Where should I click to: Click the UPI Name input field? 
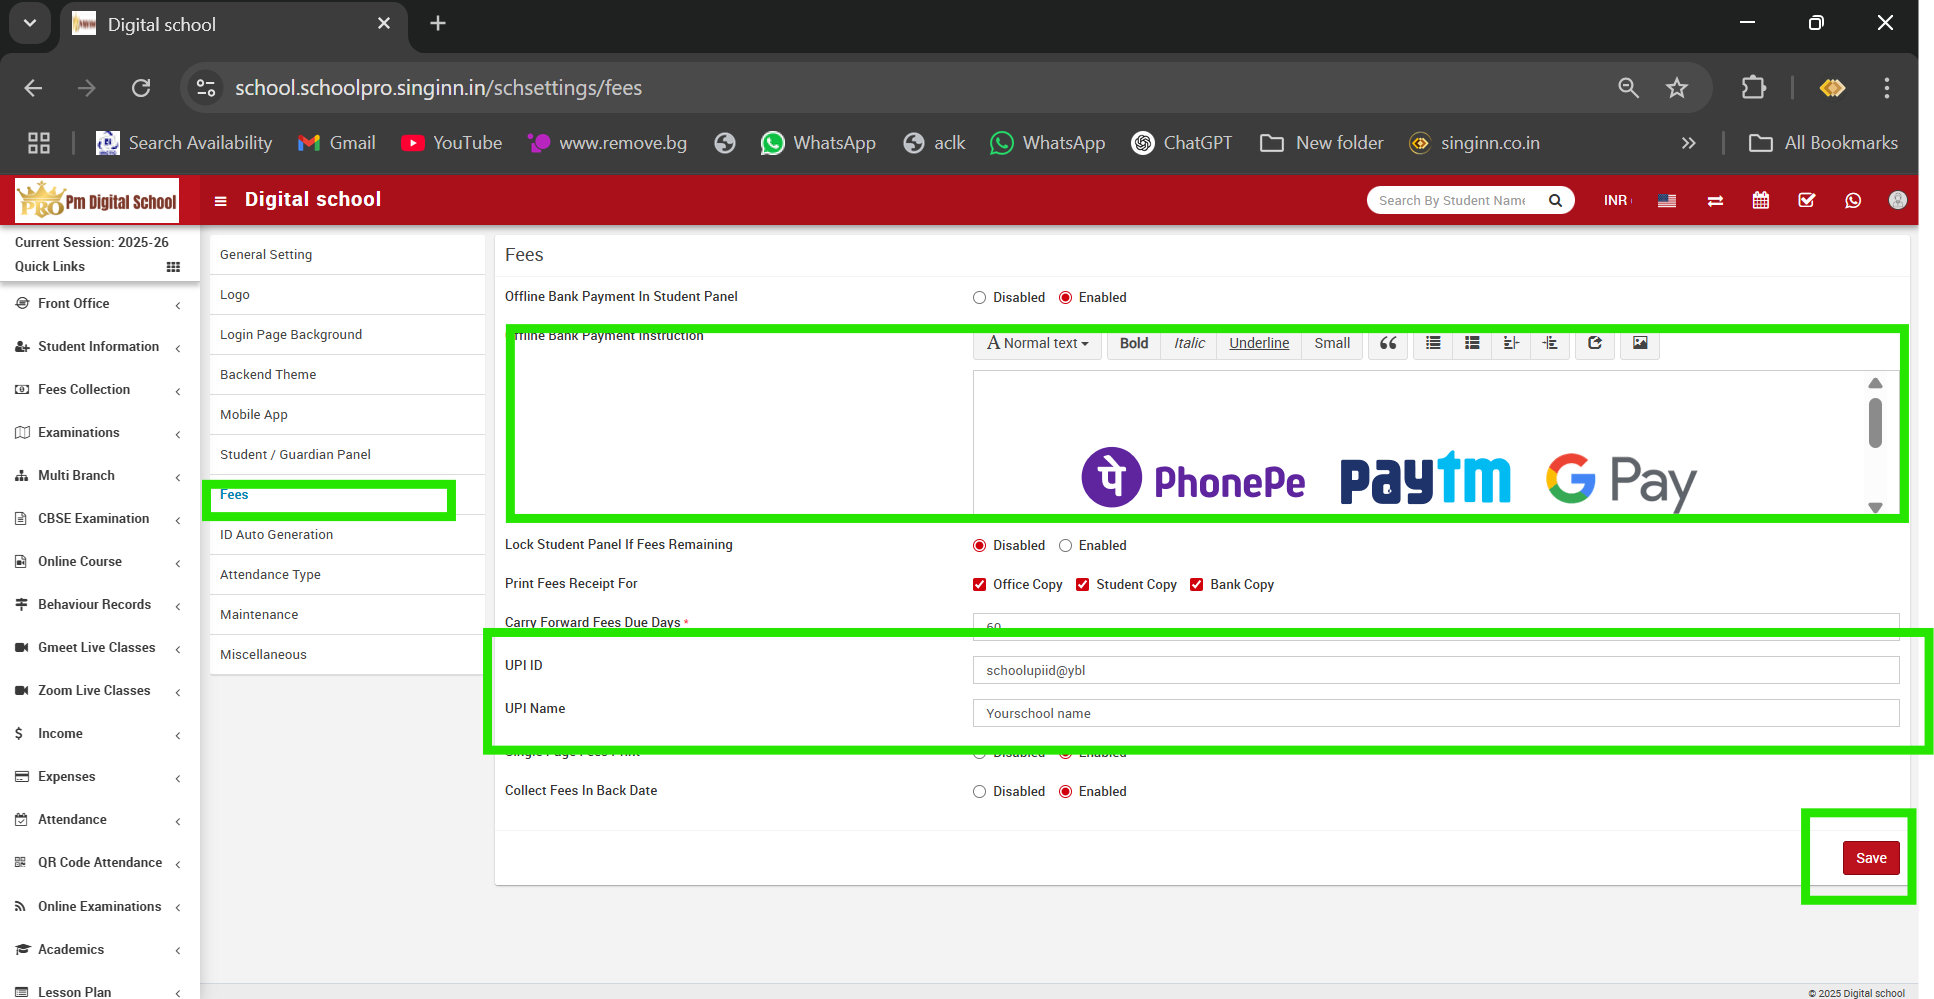point(1436,713)
